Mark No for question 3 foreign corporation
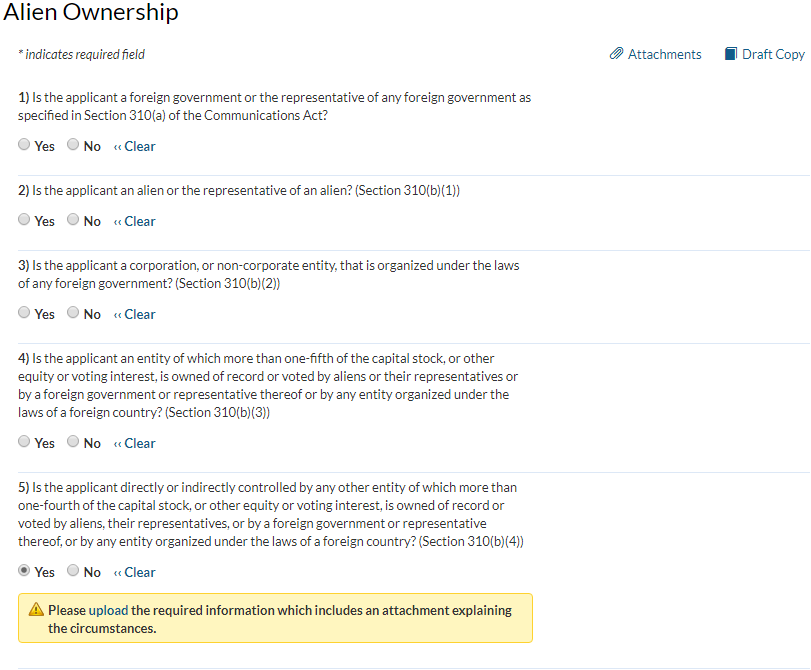The height and width of the screenshot is (670, 811). pyautogui.click(x=73, y=313)
